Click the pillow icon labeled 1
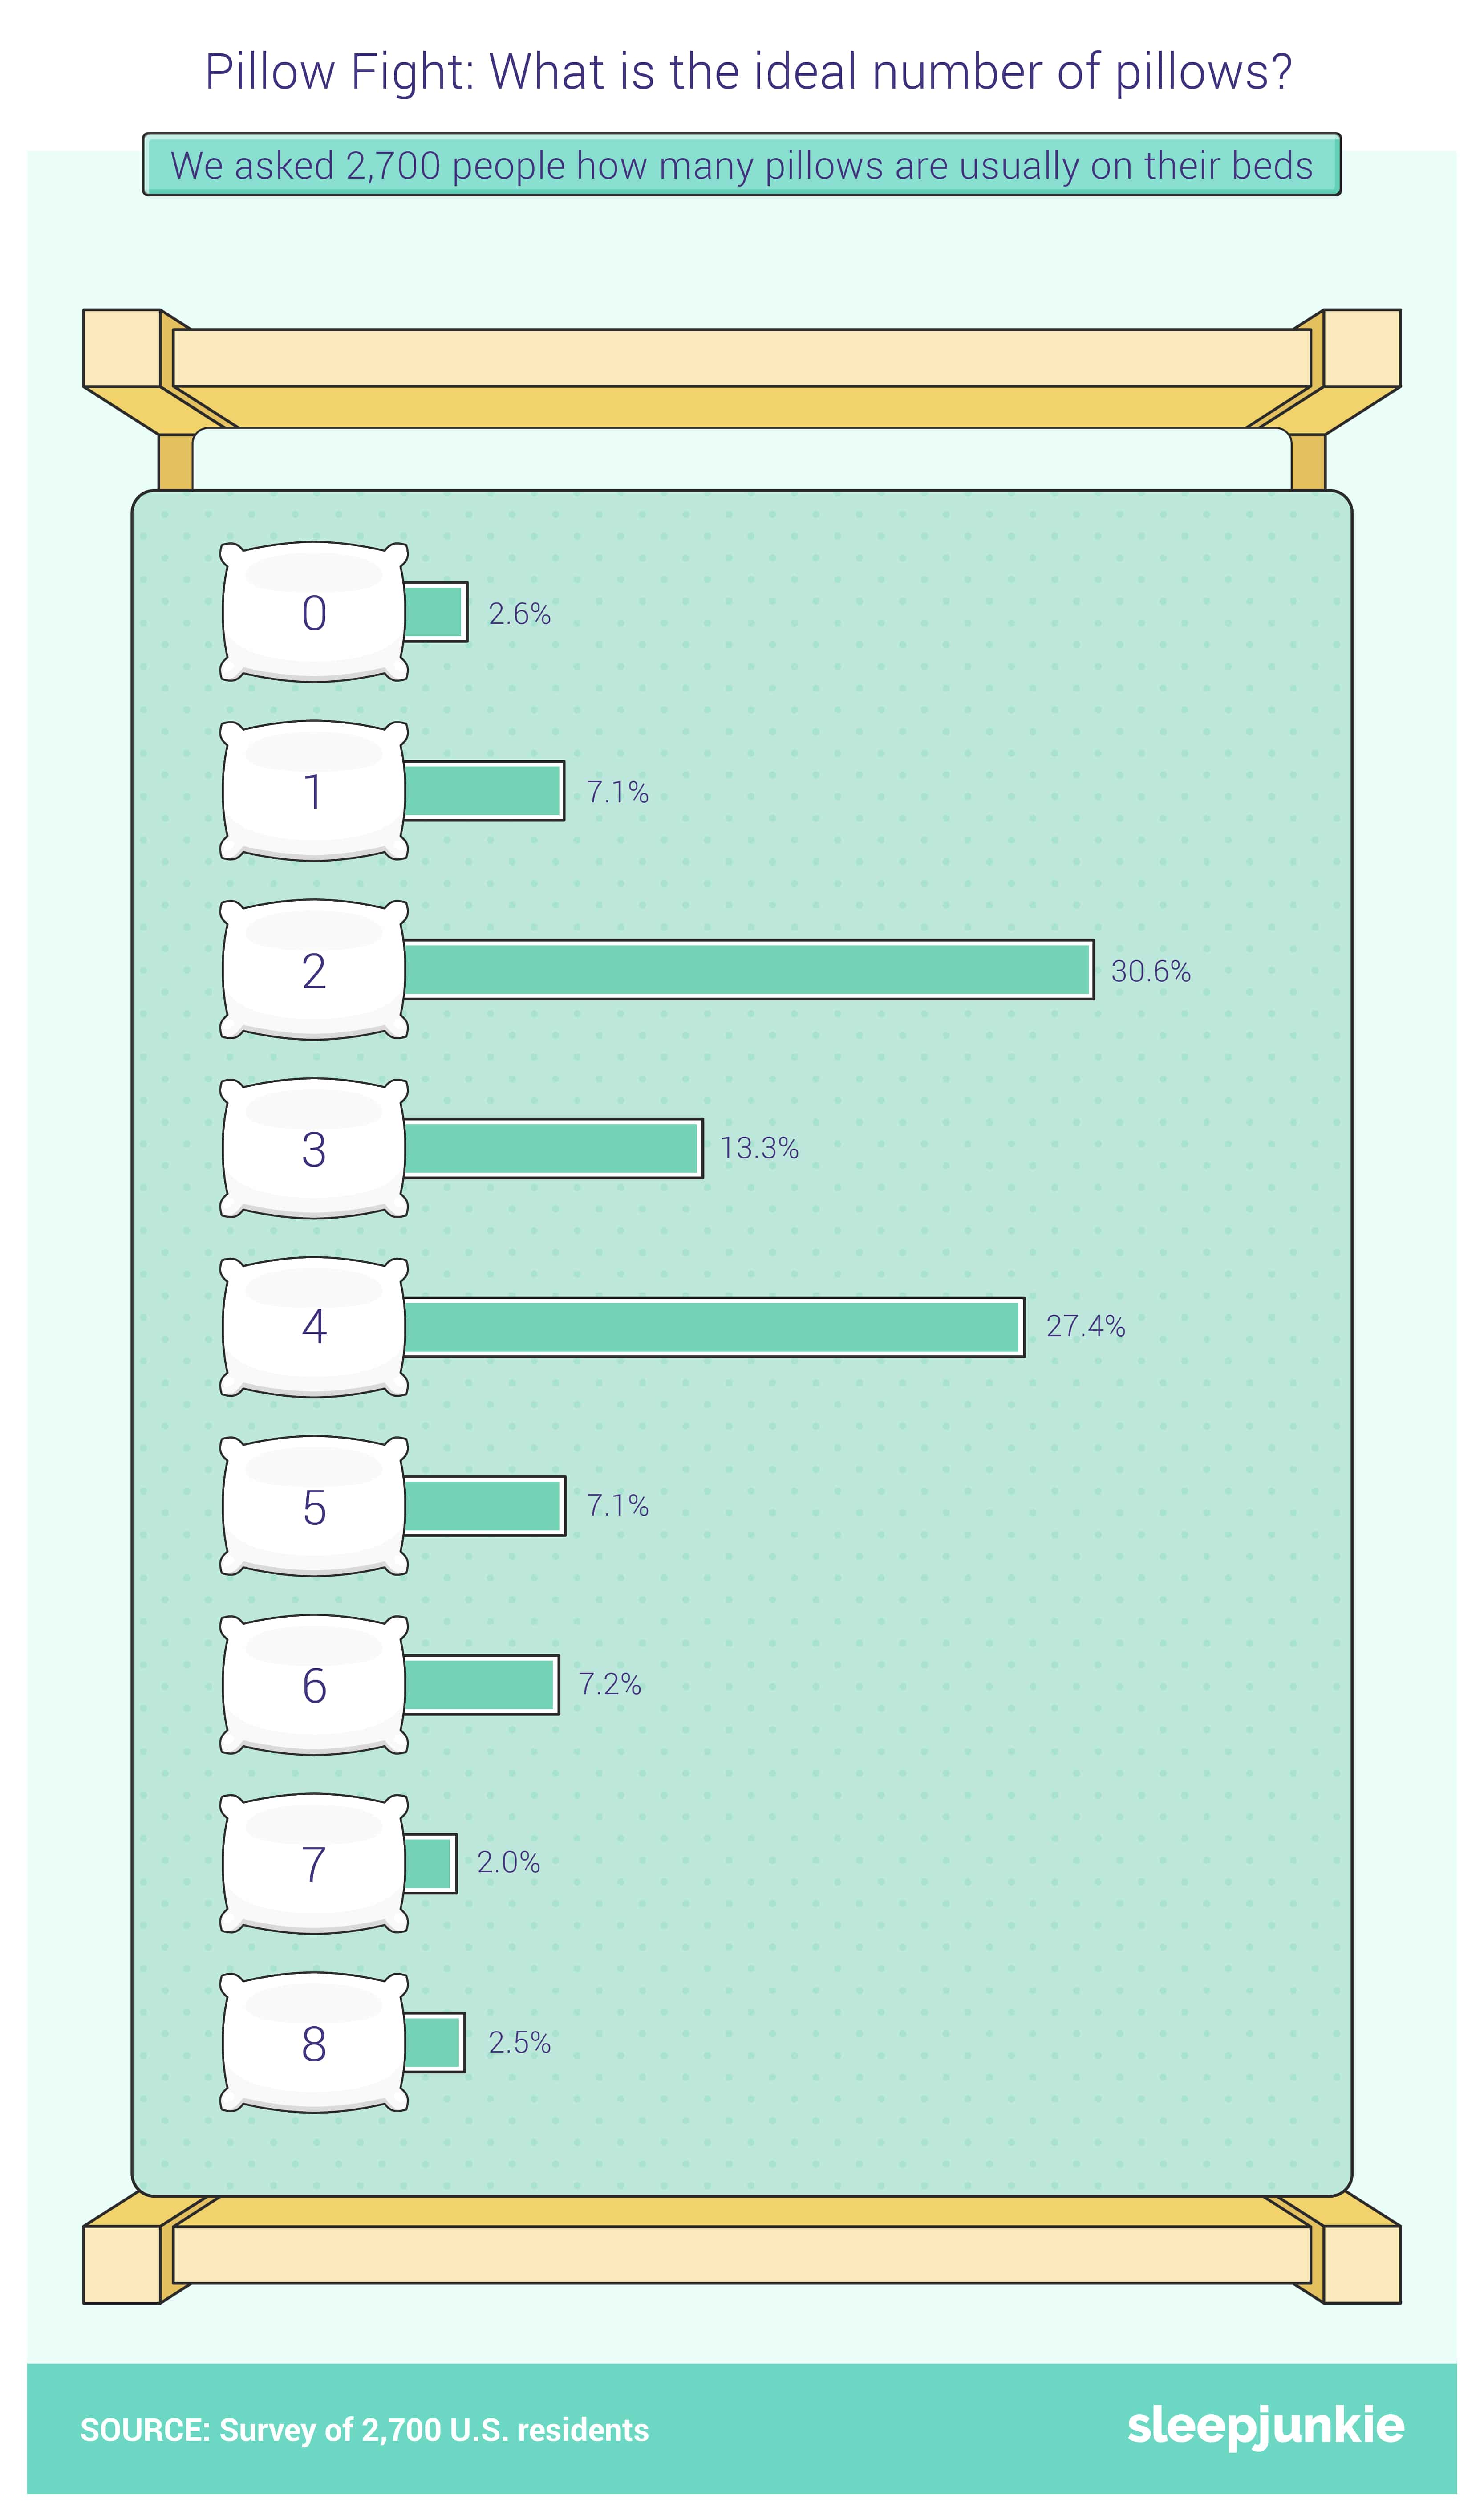The height and width of the screenshot is (2520, 1484). pos(313,791)
